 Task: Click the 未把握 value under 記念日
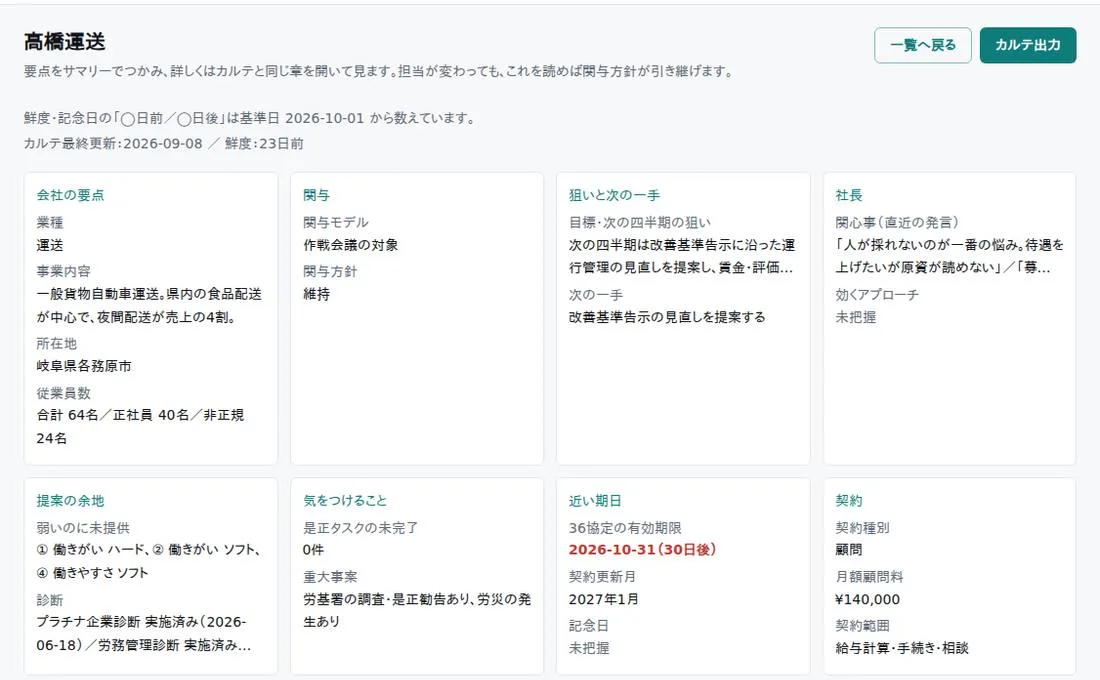tap(589, 648)
